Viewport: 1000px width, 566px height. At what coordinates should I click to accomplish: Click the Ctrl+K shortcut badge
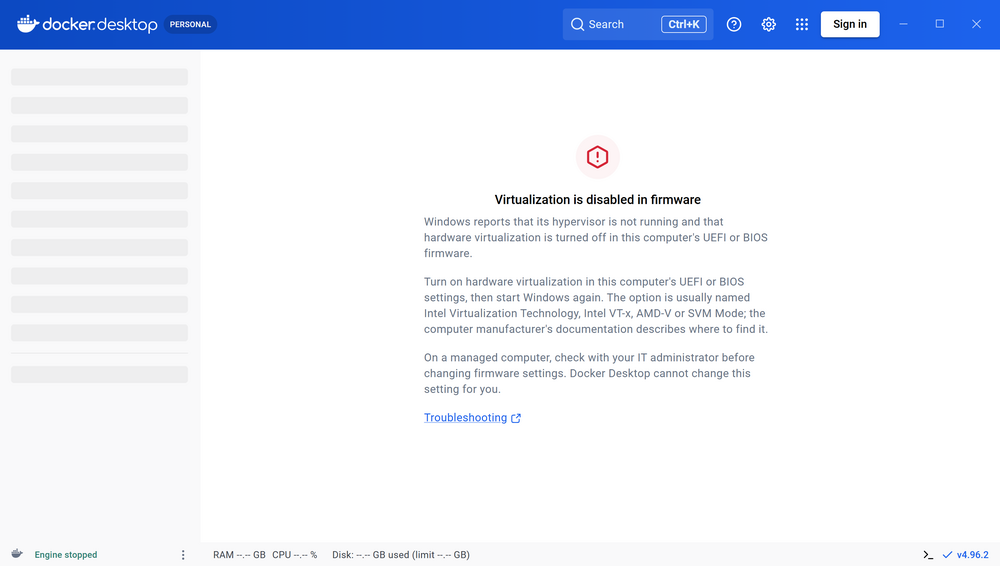click(x=684, y=24)
